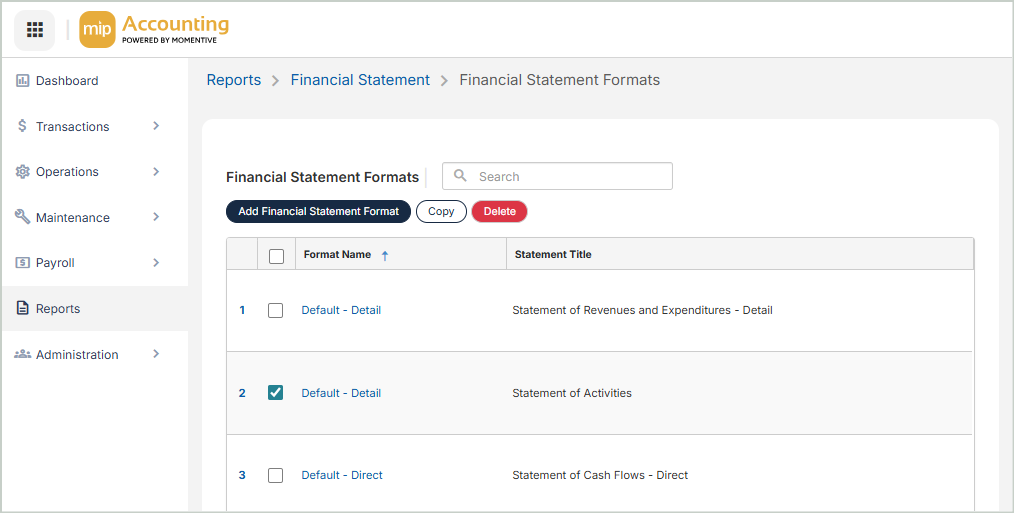Click the Administration people icon
This screenshot has height=513, width=1014.
[x=22, y=355]
